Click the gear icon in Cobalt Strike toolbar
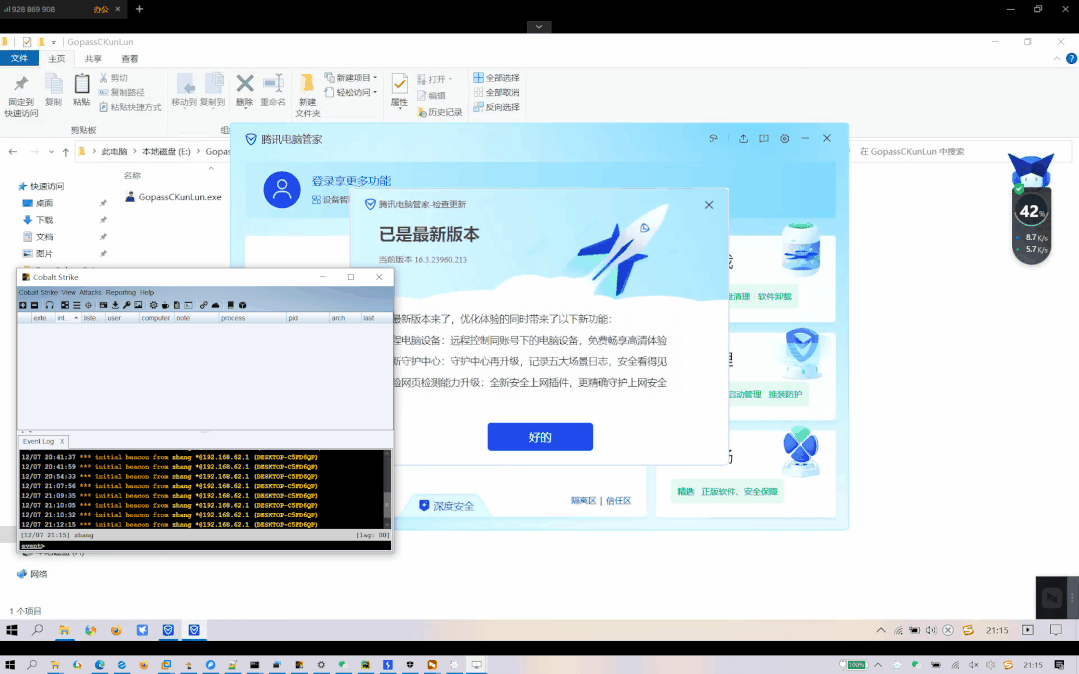Screen dimensions: 1079x674 tap(153, 305)
